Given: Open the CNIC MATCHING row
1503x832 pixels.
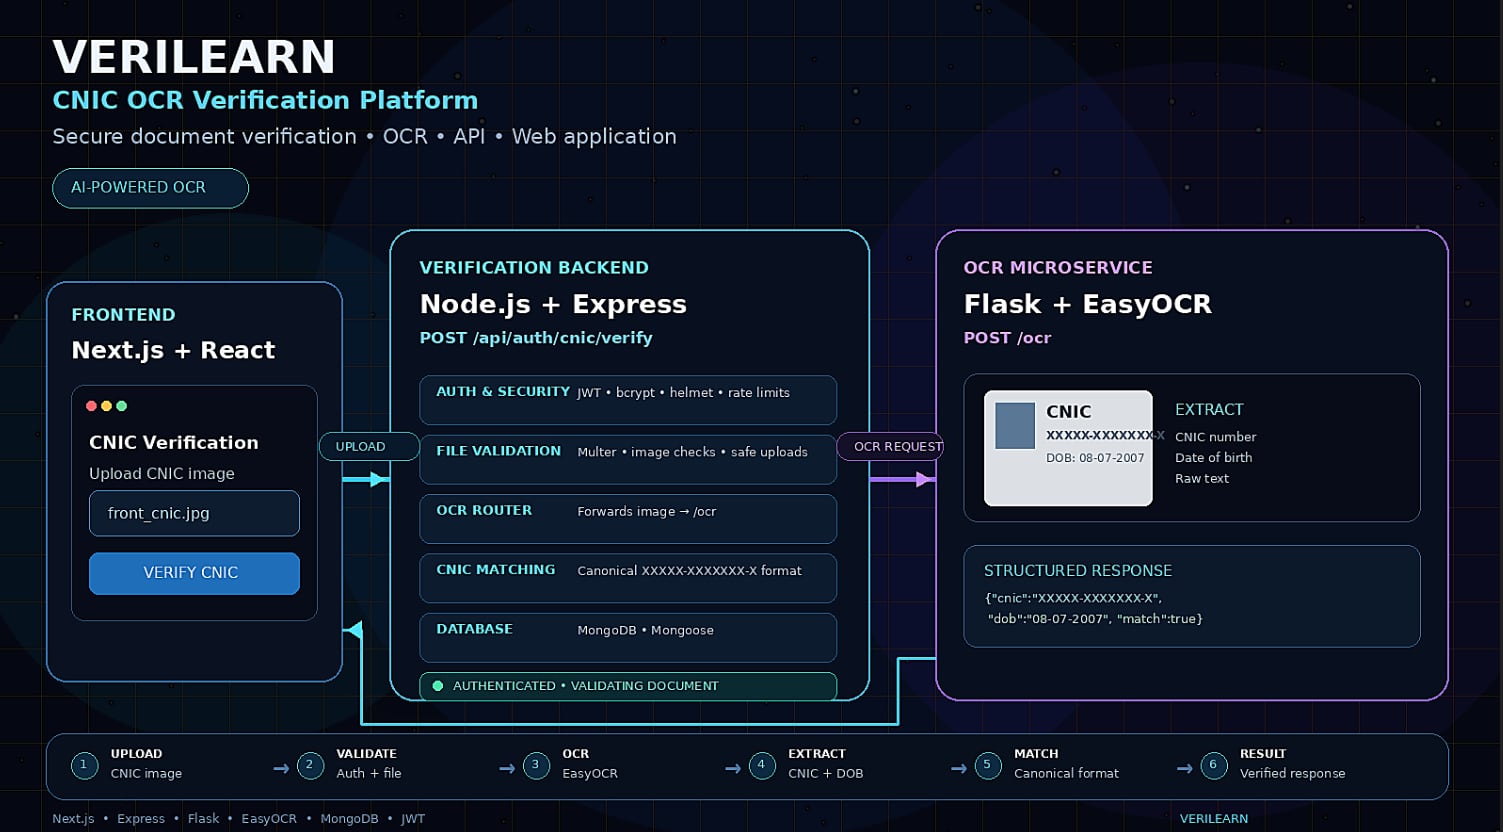Looking at the screenshot, I should 628,578.
